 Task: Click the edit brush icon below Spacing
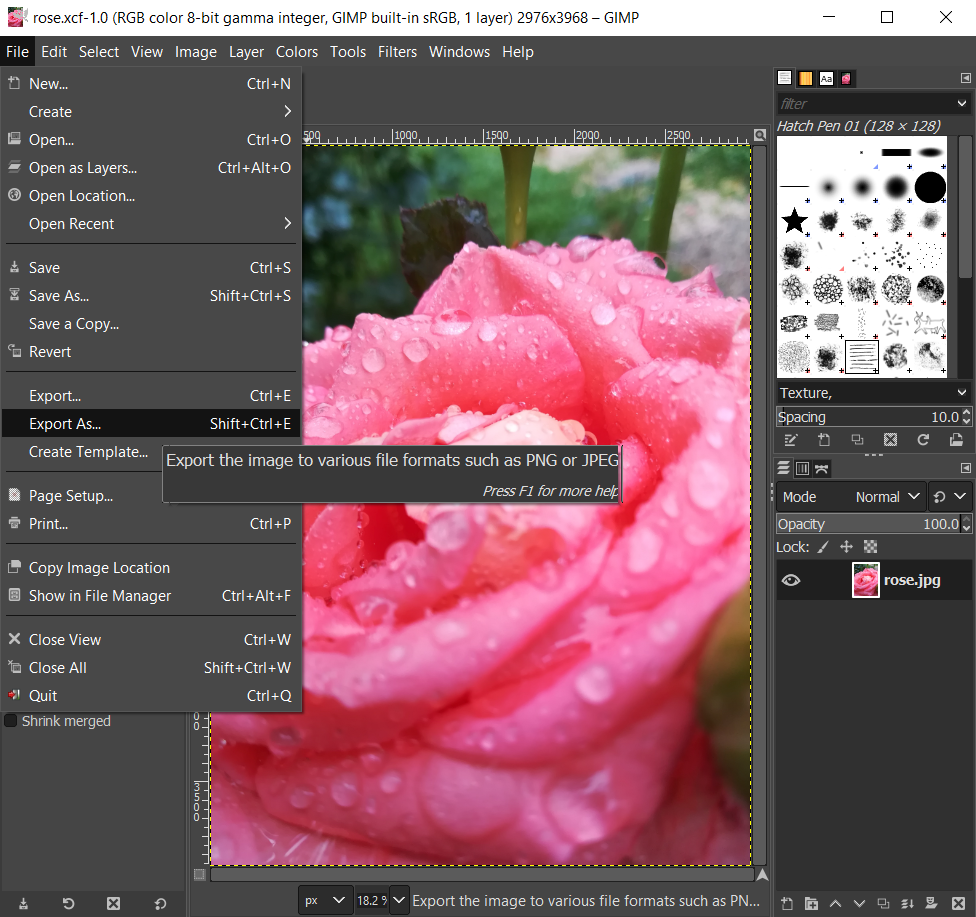pyautogui.click(x=790, y=440)
